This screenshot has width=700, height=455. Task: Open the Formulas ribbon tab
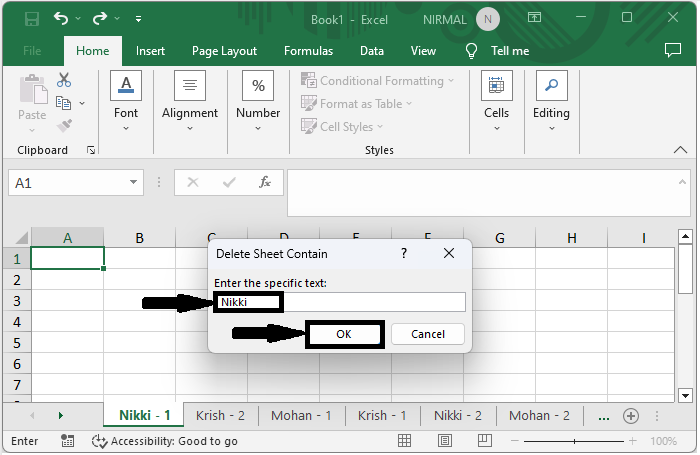(308, 51)
